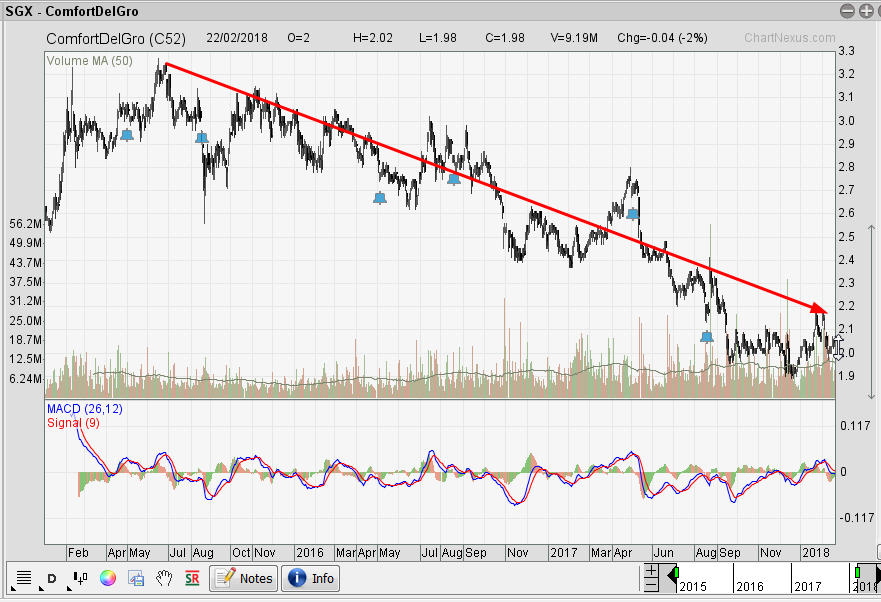Click the O=2 open value
Viewport: 881px width, 602px height.
[298, 38]
